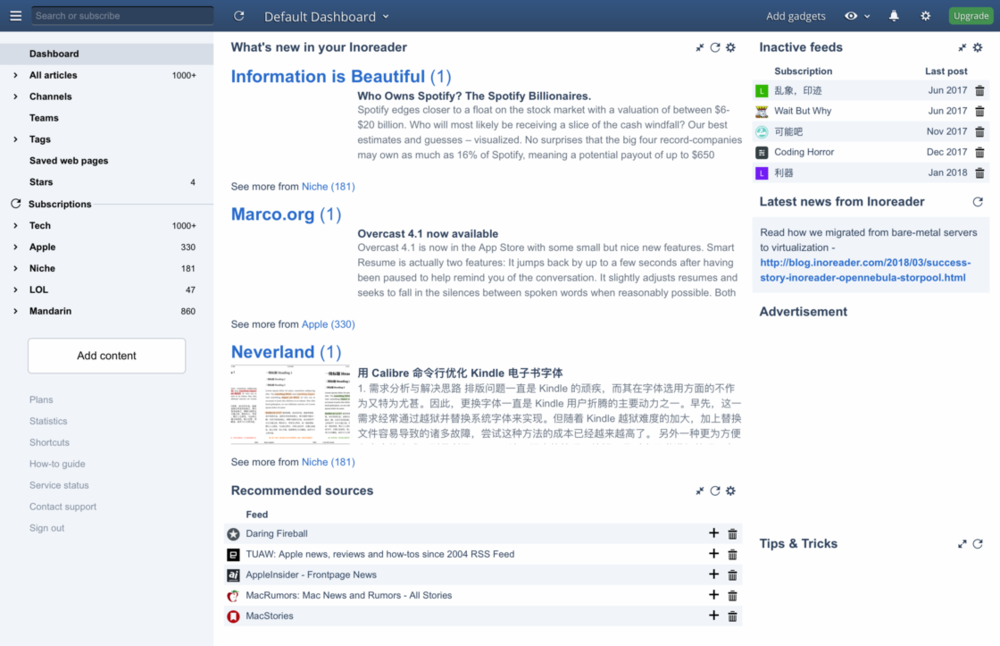Delete the Wait But Why feed

point(980,111)
